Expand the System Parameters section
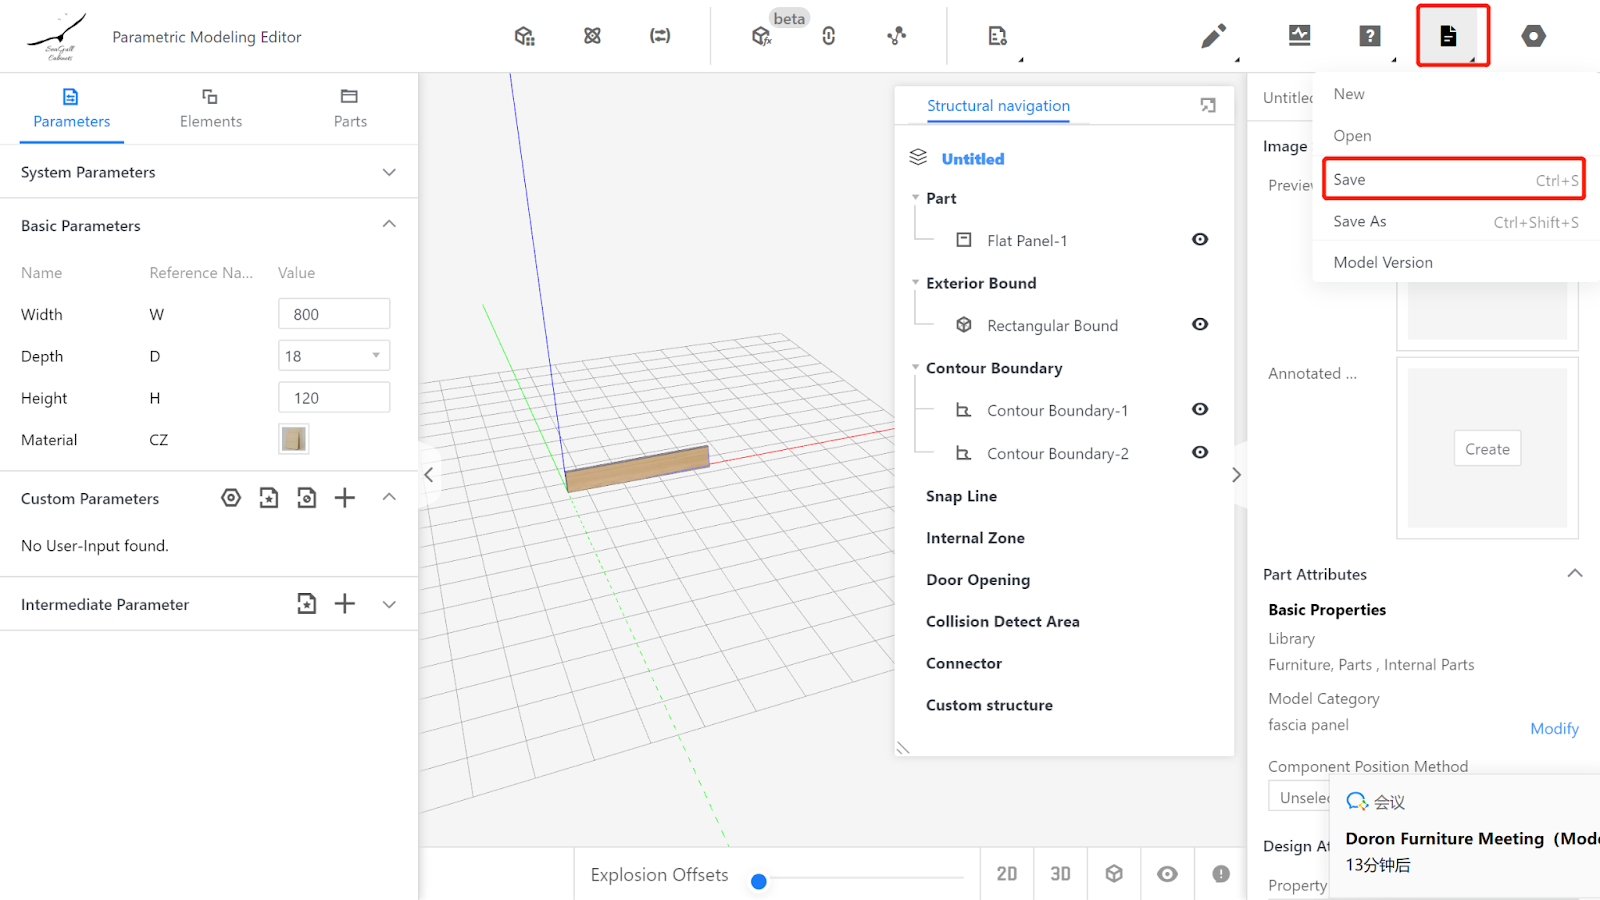This screenshot has width=1600, height=900. pyautogui.click(x=389, y=172)
